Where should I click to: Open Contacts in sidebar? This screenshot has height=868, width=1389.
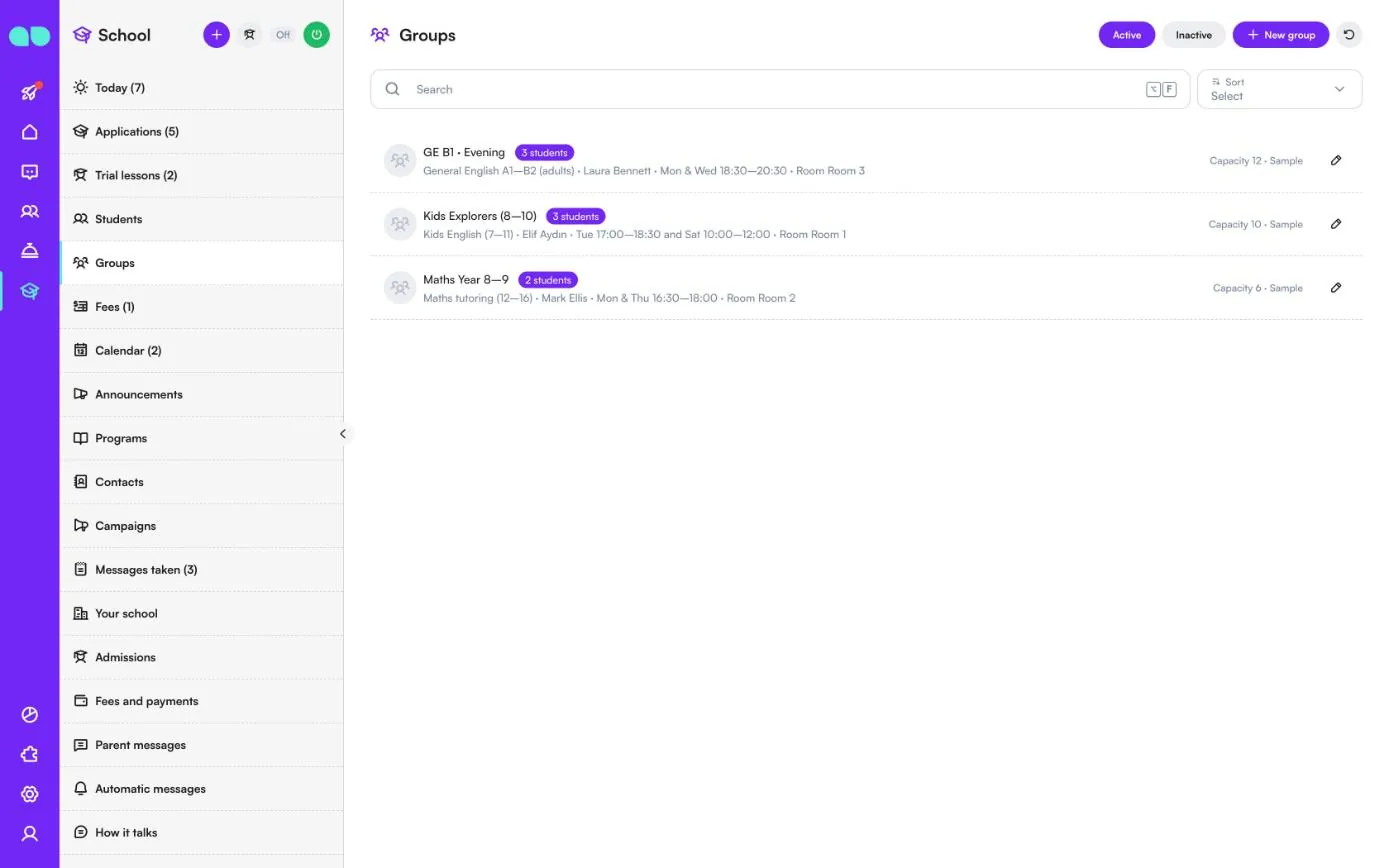coord(201,482)
